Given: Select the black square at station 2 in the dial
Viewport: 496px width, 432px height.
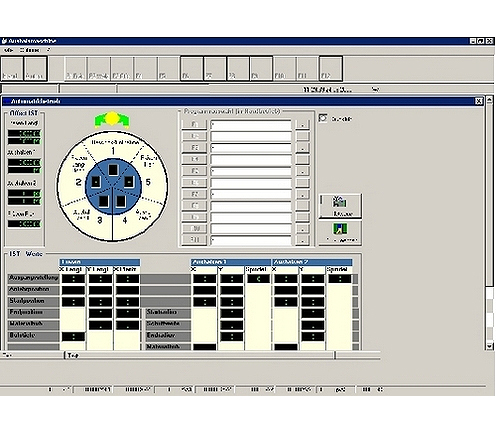Looking at the screenshot, I should pyautogui.click(x=96, y=182).
